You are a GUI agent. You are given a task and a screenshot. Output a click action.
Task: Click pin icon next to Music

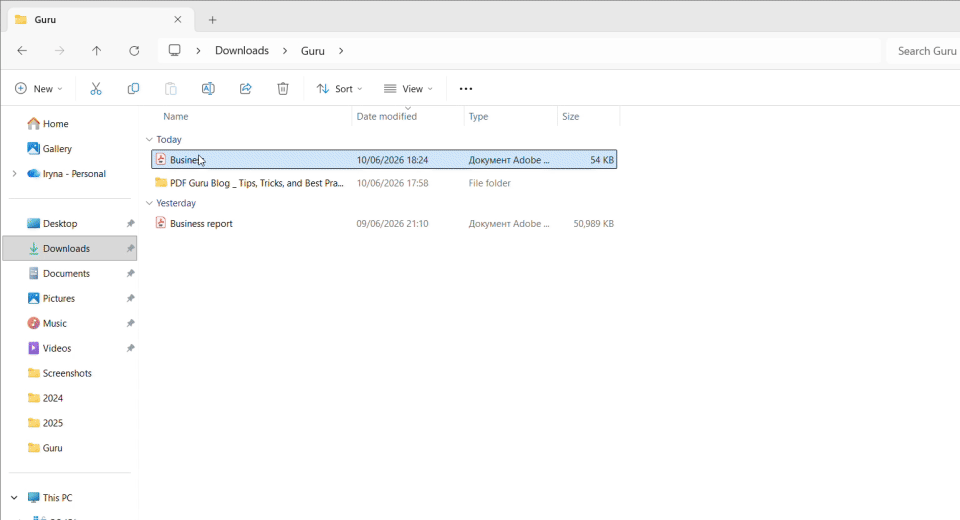click(x=130, y=323)
